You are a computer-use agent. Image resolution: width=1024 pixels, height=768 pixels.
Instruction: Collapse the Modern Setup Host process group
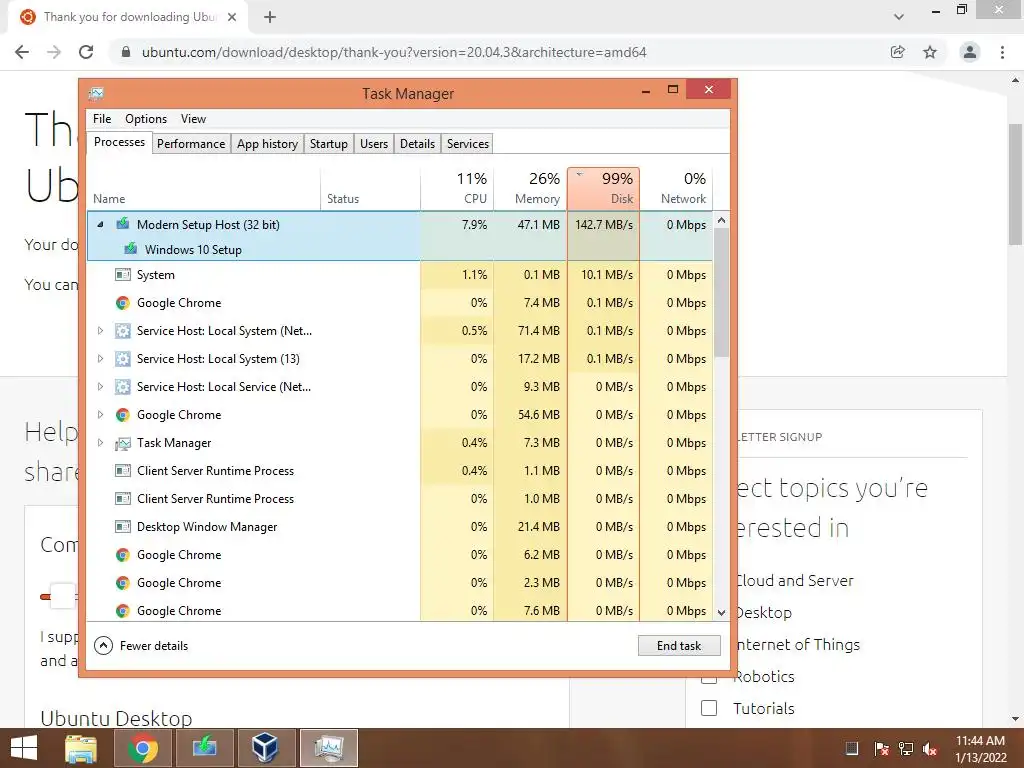101,224
